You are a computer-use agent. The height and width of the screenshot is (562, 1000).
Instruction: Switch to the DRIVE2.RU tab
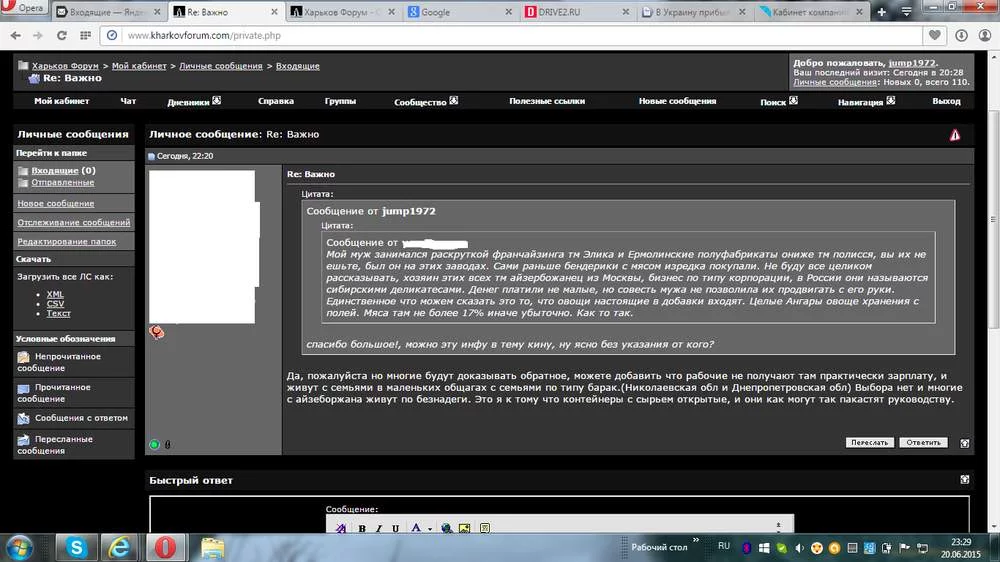(x=577, y=12)
